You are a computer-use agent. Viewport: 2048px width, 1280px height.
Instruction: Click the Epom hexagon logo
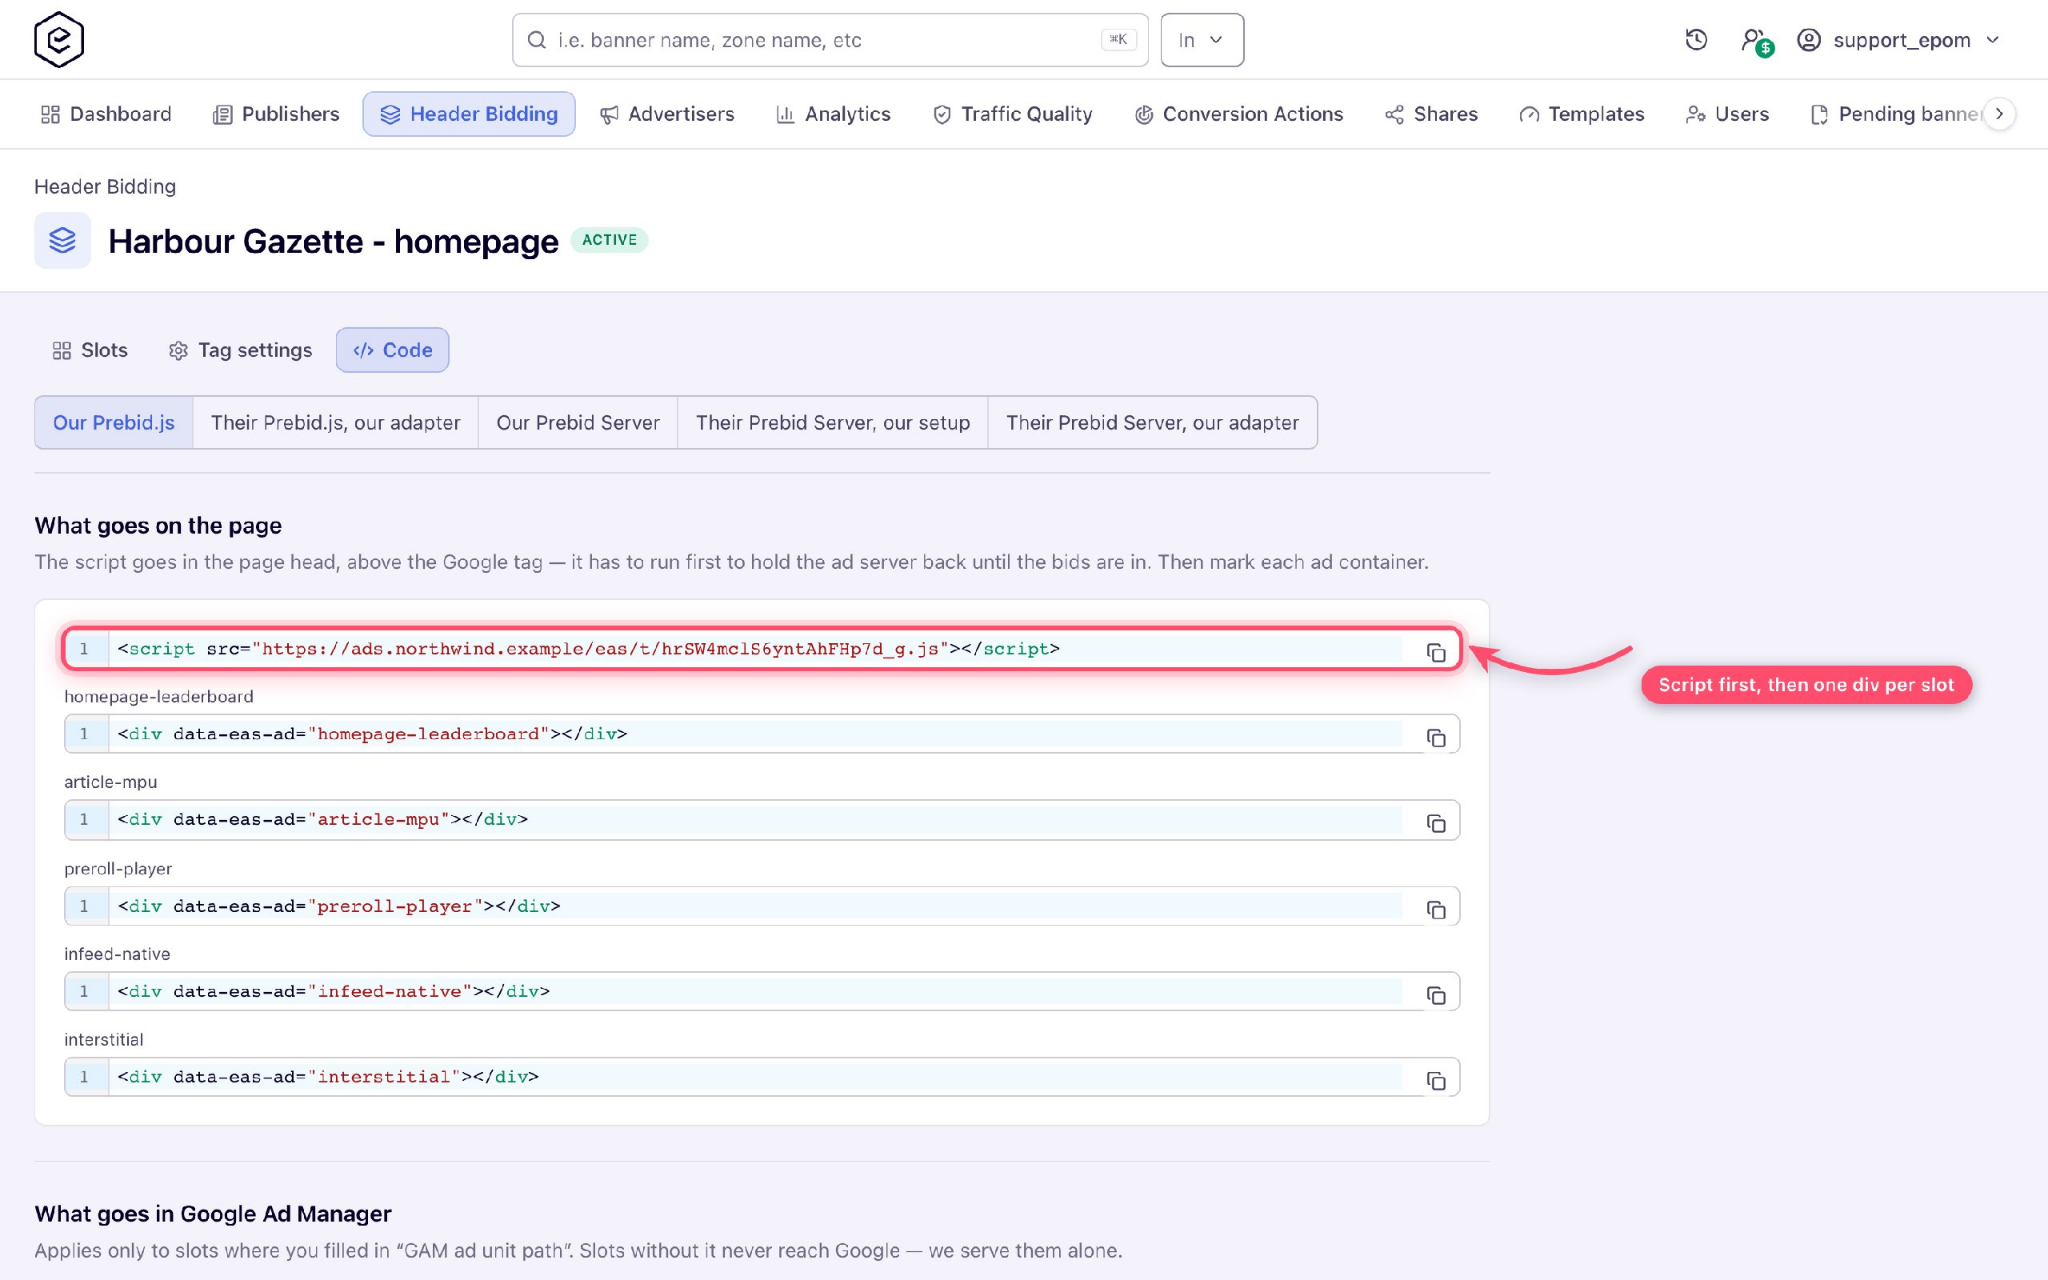59,40
